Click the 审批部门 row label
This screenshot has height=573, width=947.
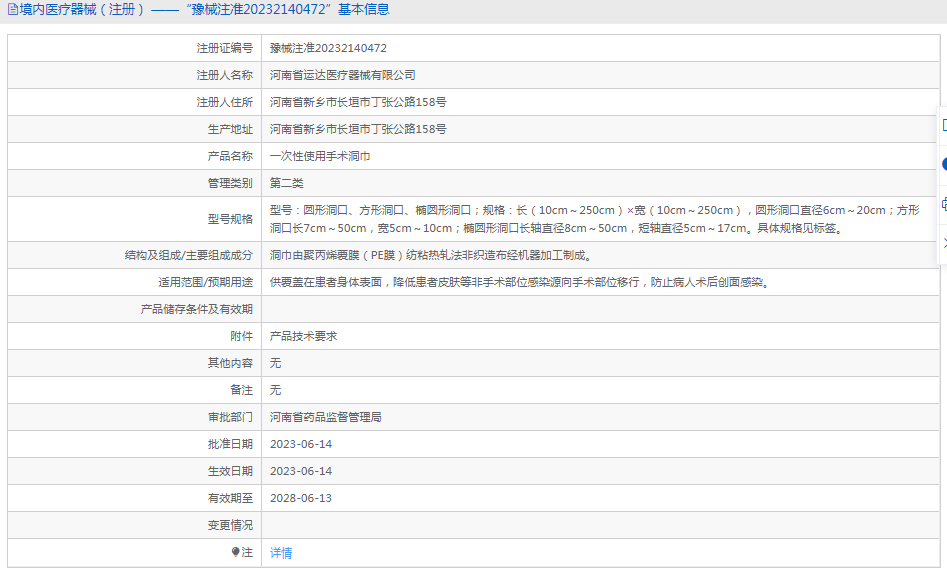230,417
